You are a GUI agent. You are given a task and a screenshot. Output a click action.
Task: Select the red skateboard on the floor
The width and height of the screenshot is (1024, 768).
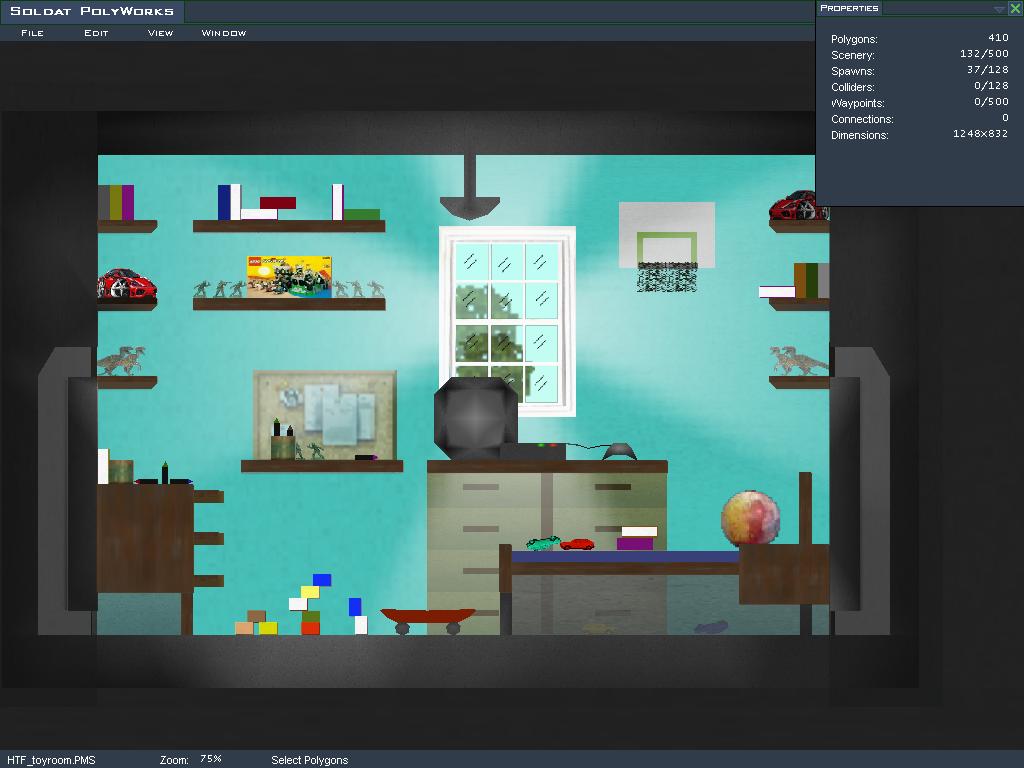pos(427,620)
